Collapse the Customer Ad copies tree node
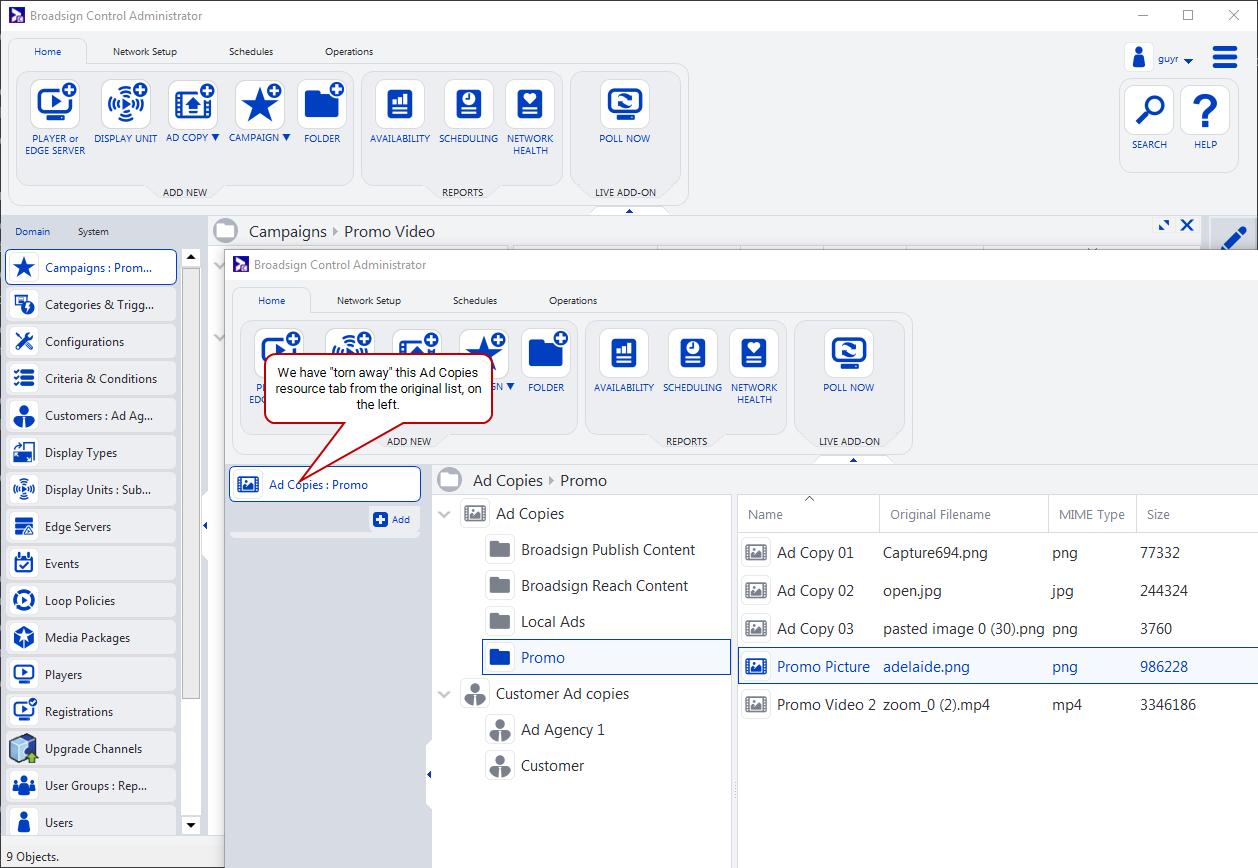The image size is (1258, 868). coord(444,695)
